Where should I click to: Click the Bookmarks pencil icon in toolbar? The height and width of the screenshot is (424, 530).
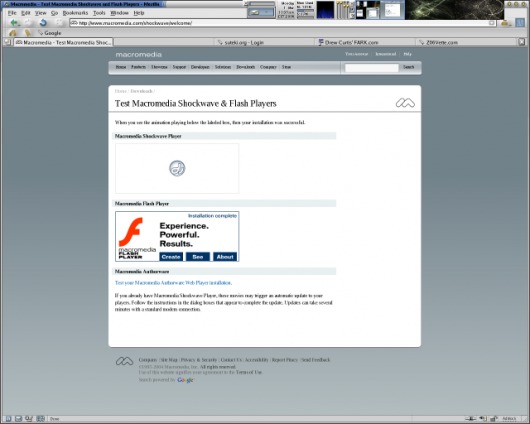(28, 33)
